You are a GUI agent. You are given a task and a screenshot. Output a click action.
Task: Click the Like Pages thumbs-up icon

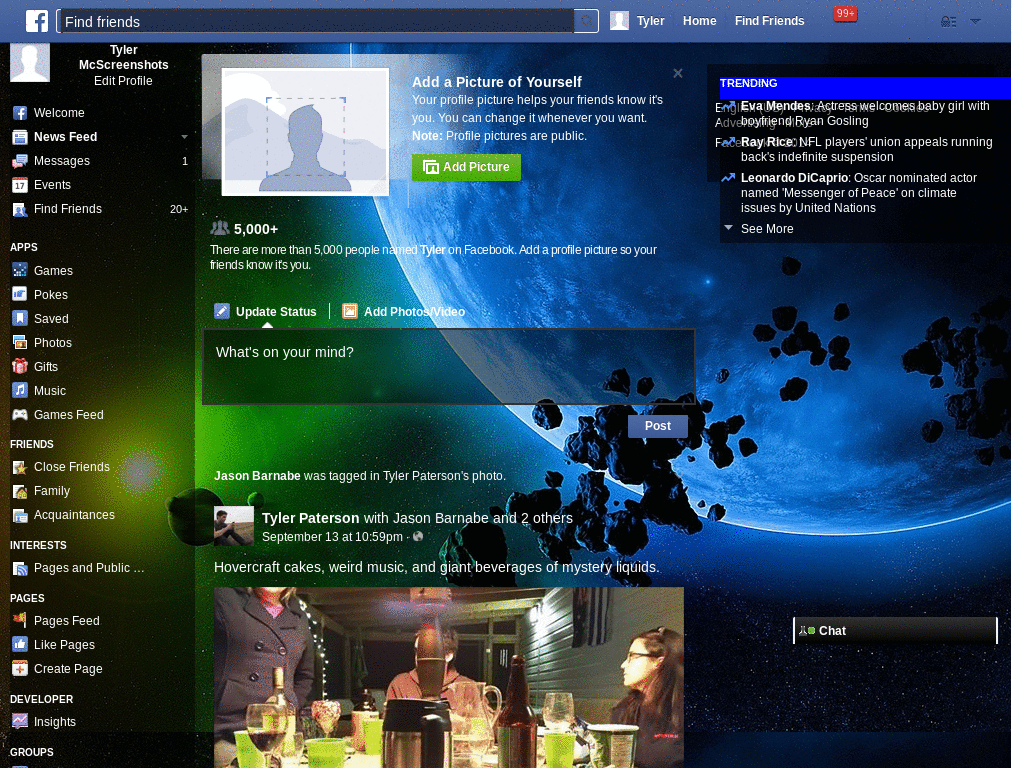[x=20, y=645]
